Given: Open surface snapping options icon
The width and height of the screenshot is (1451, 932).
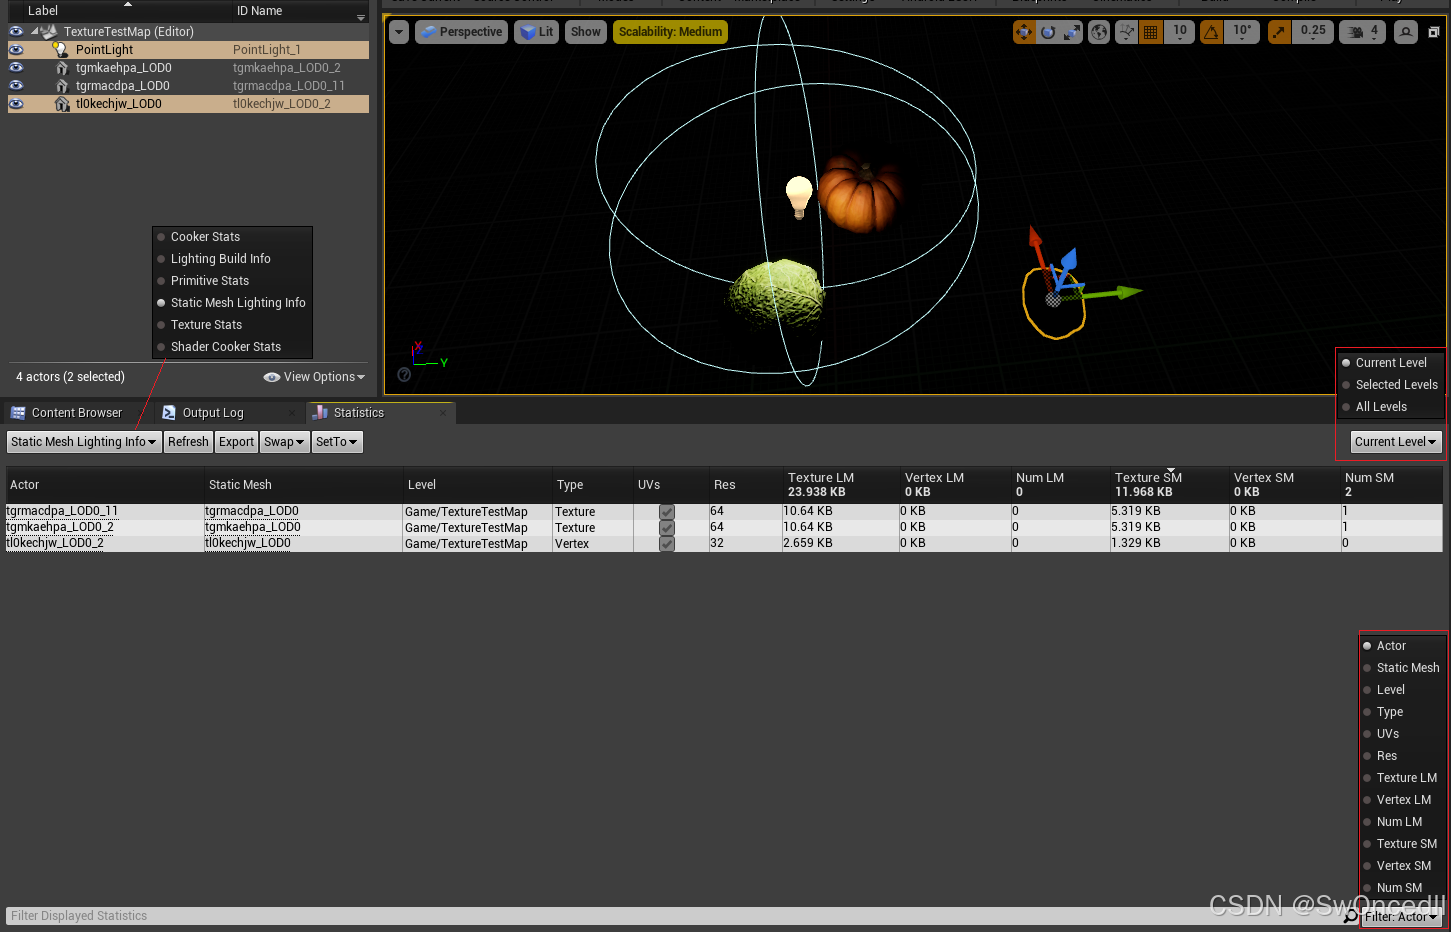Looking at the screenshot, I should 1127,32.
